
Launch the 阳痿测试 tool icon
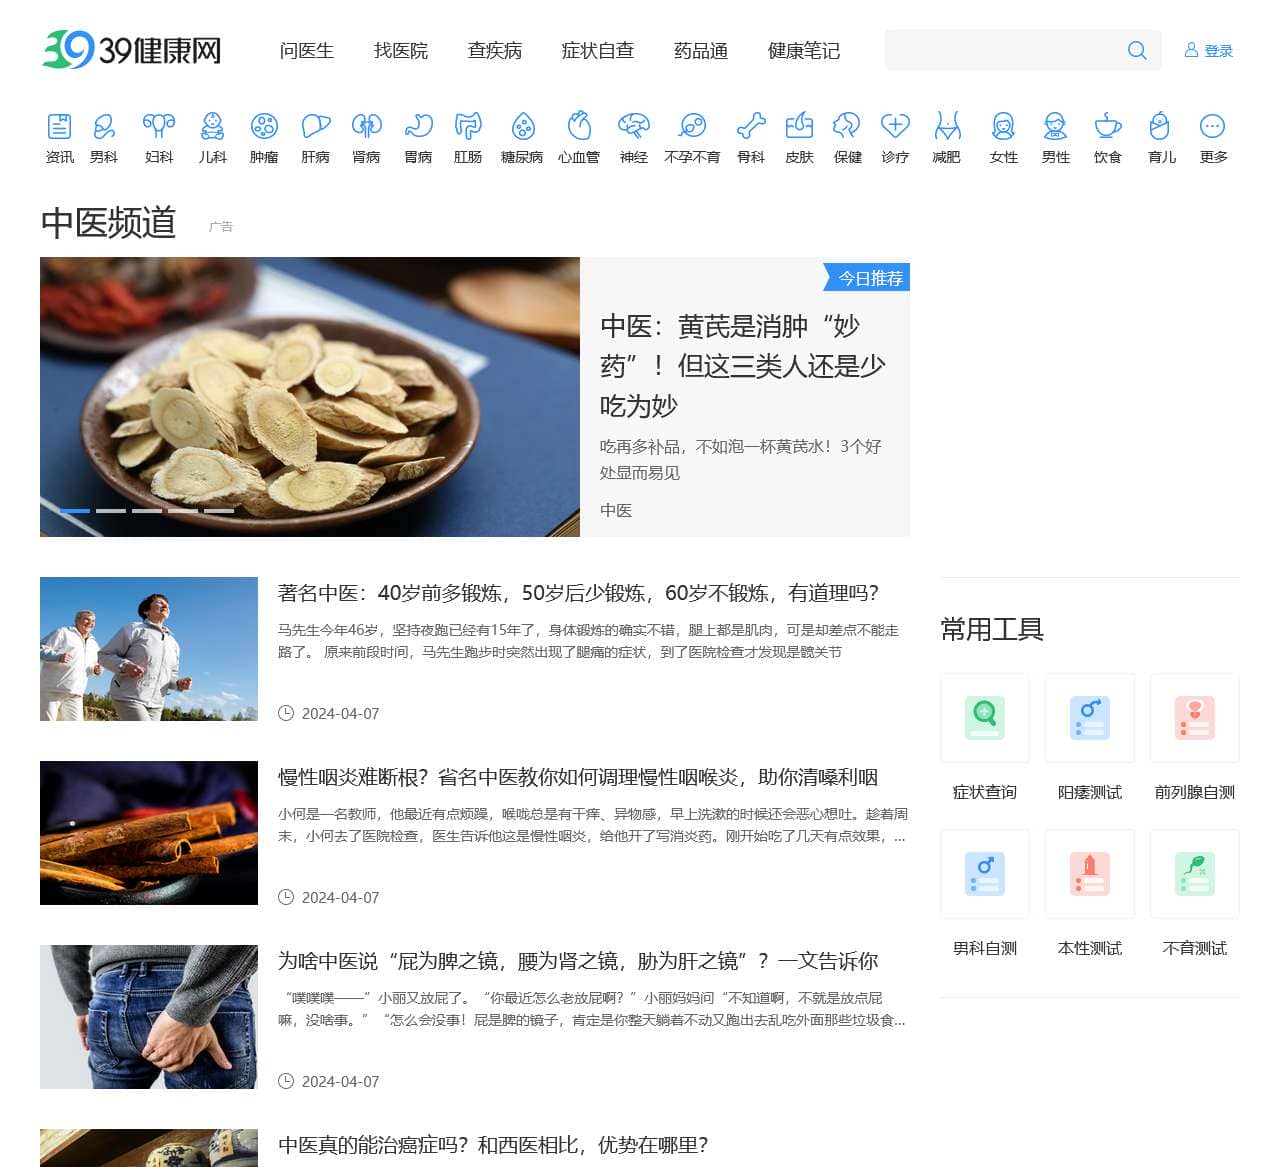click(x=1090, y=718)
